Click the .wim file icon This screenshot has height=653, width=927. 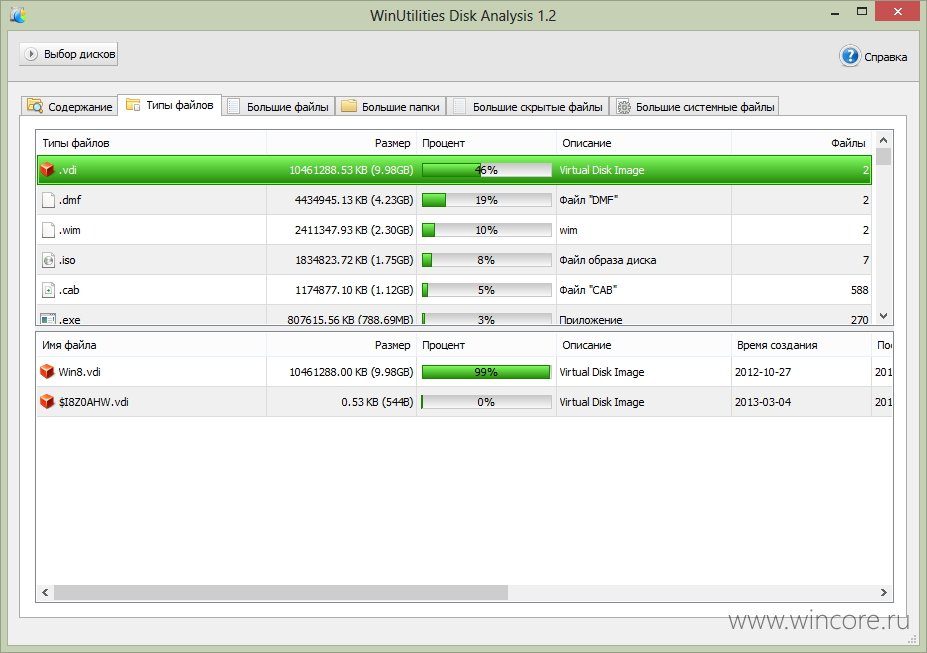click(48, 230)
